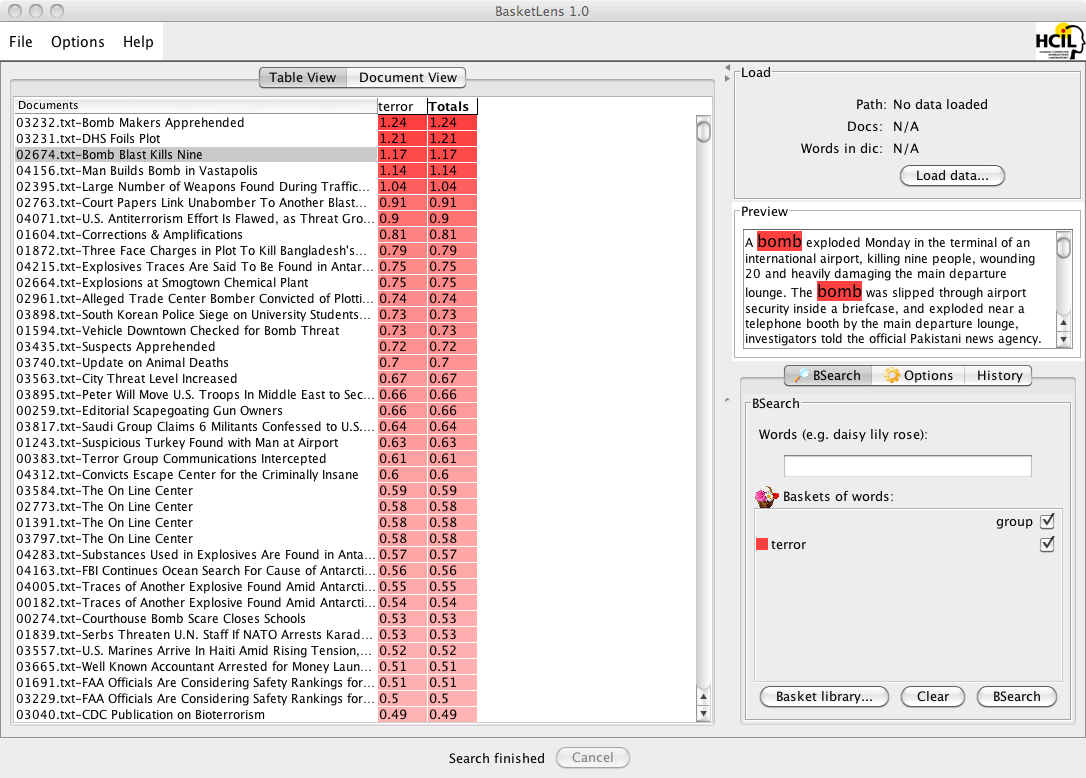Click the table scrollbar down arrow
Image resolution: width=1086 pixels, height=778 pixels.
704,714
